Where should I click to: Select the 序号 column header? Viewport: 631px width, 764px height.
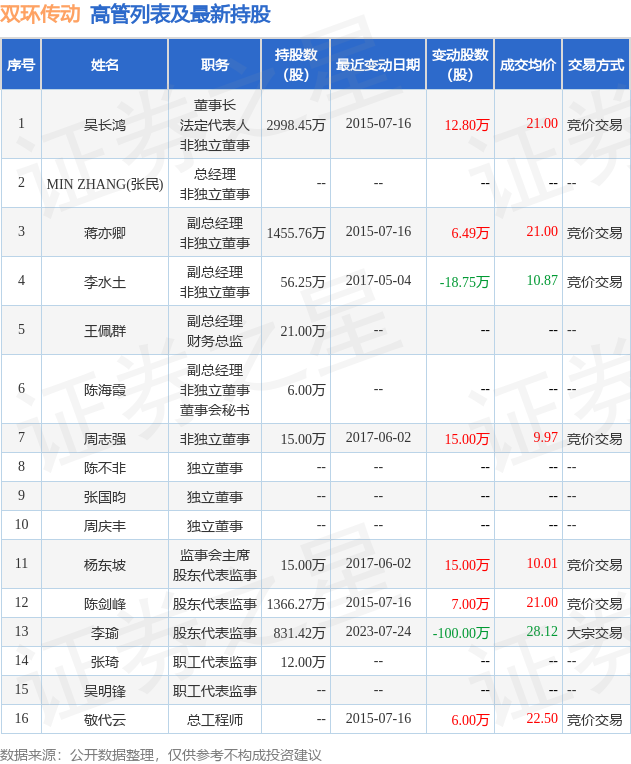pos(21,65)
